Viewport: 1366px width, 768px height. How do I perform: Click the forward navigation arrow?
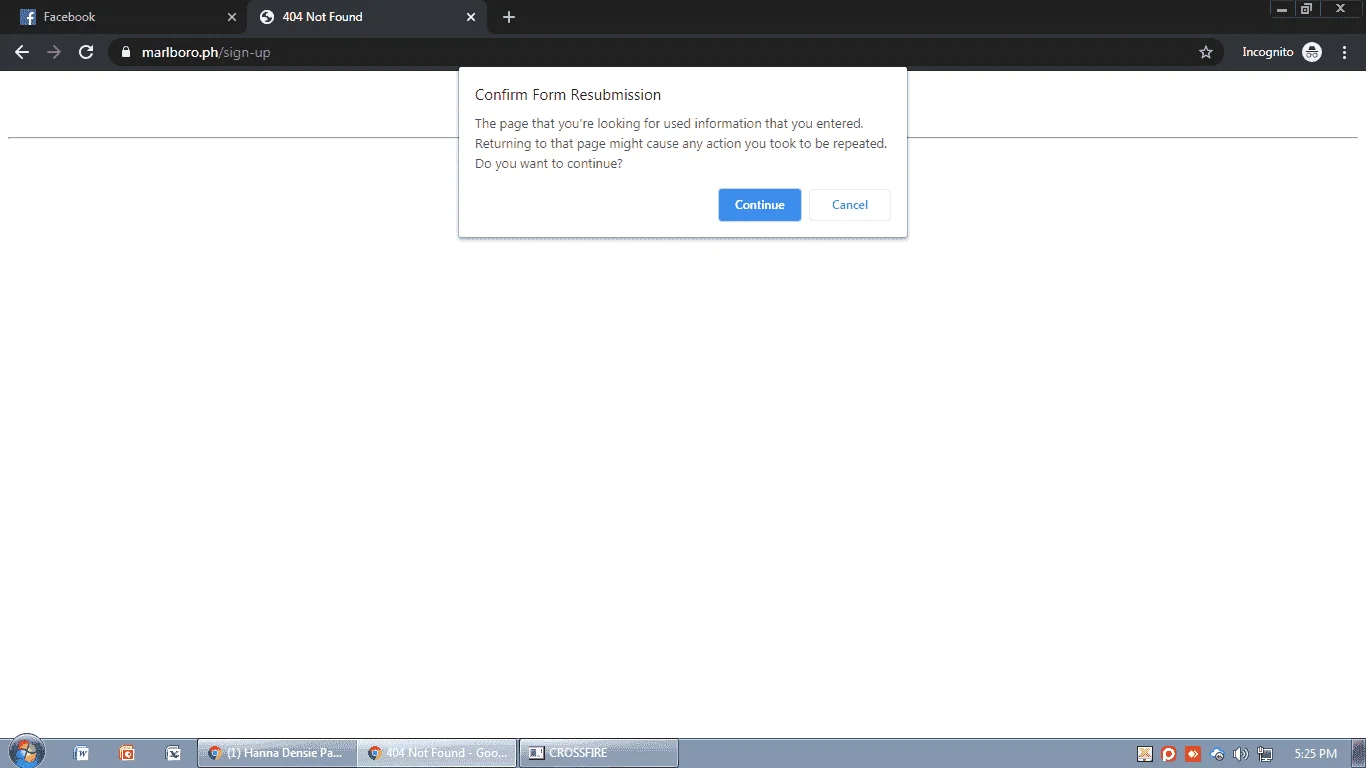coord(54,52)
